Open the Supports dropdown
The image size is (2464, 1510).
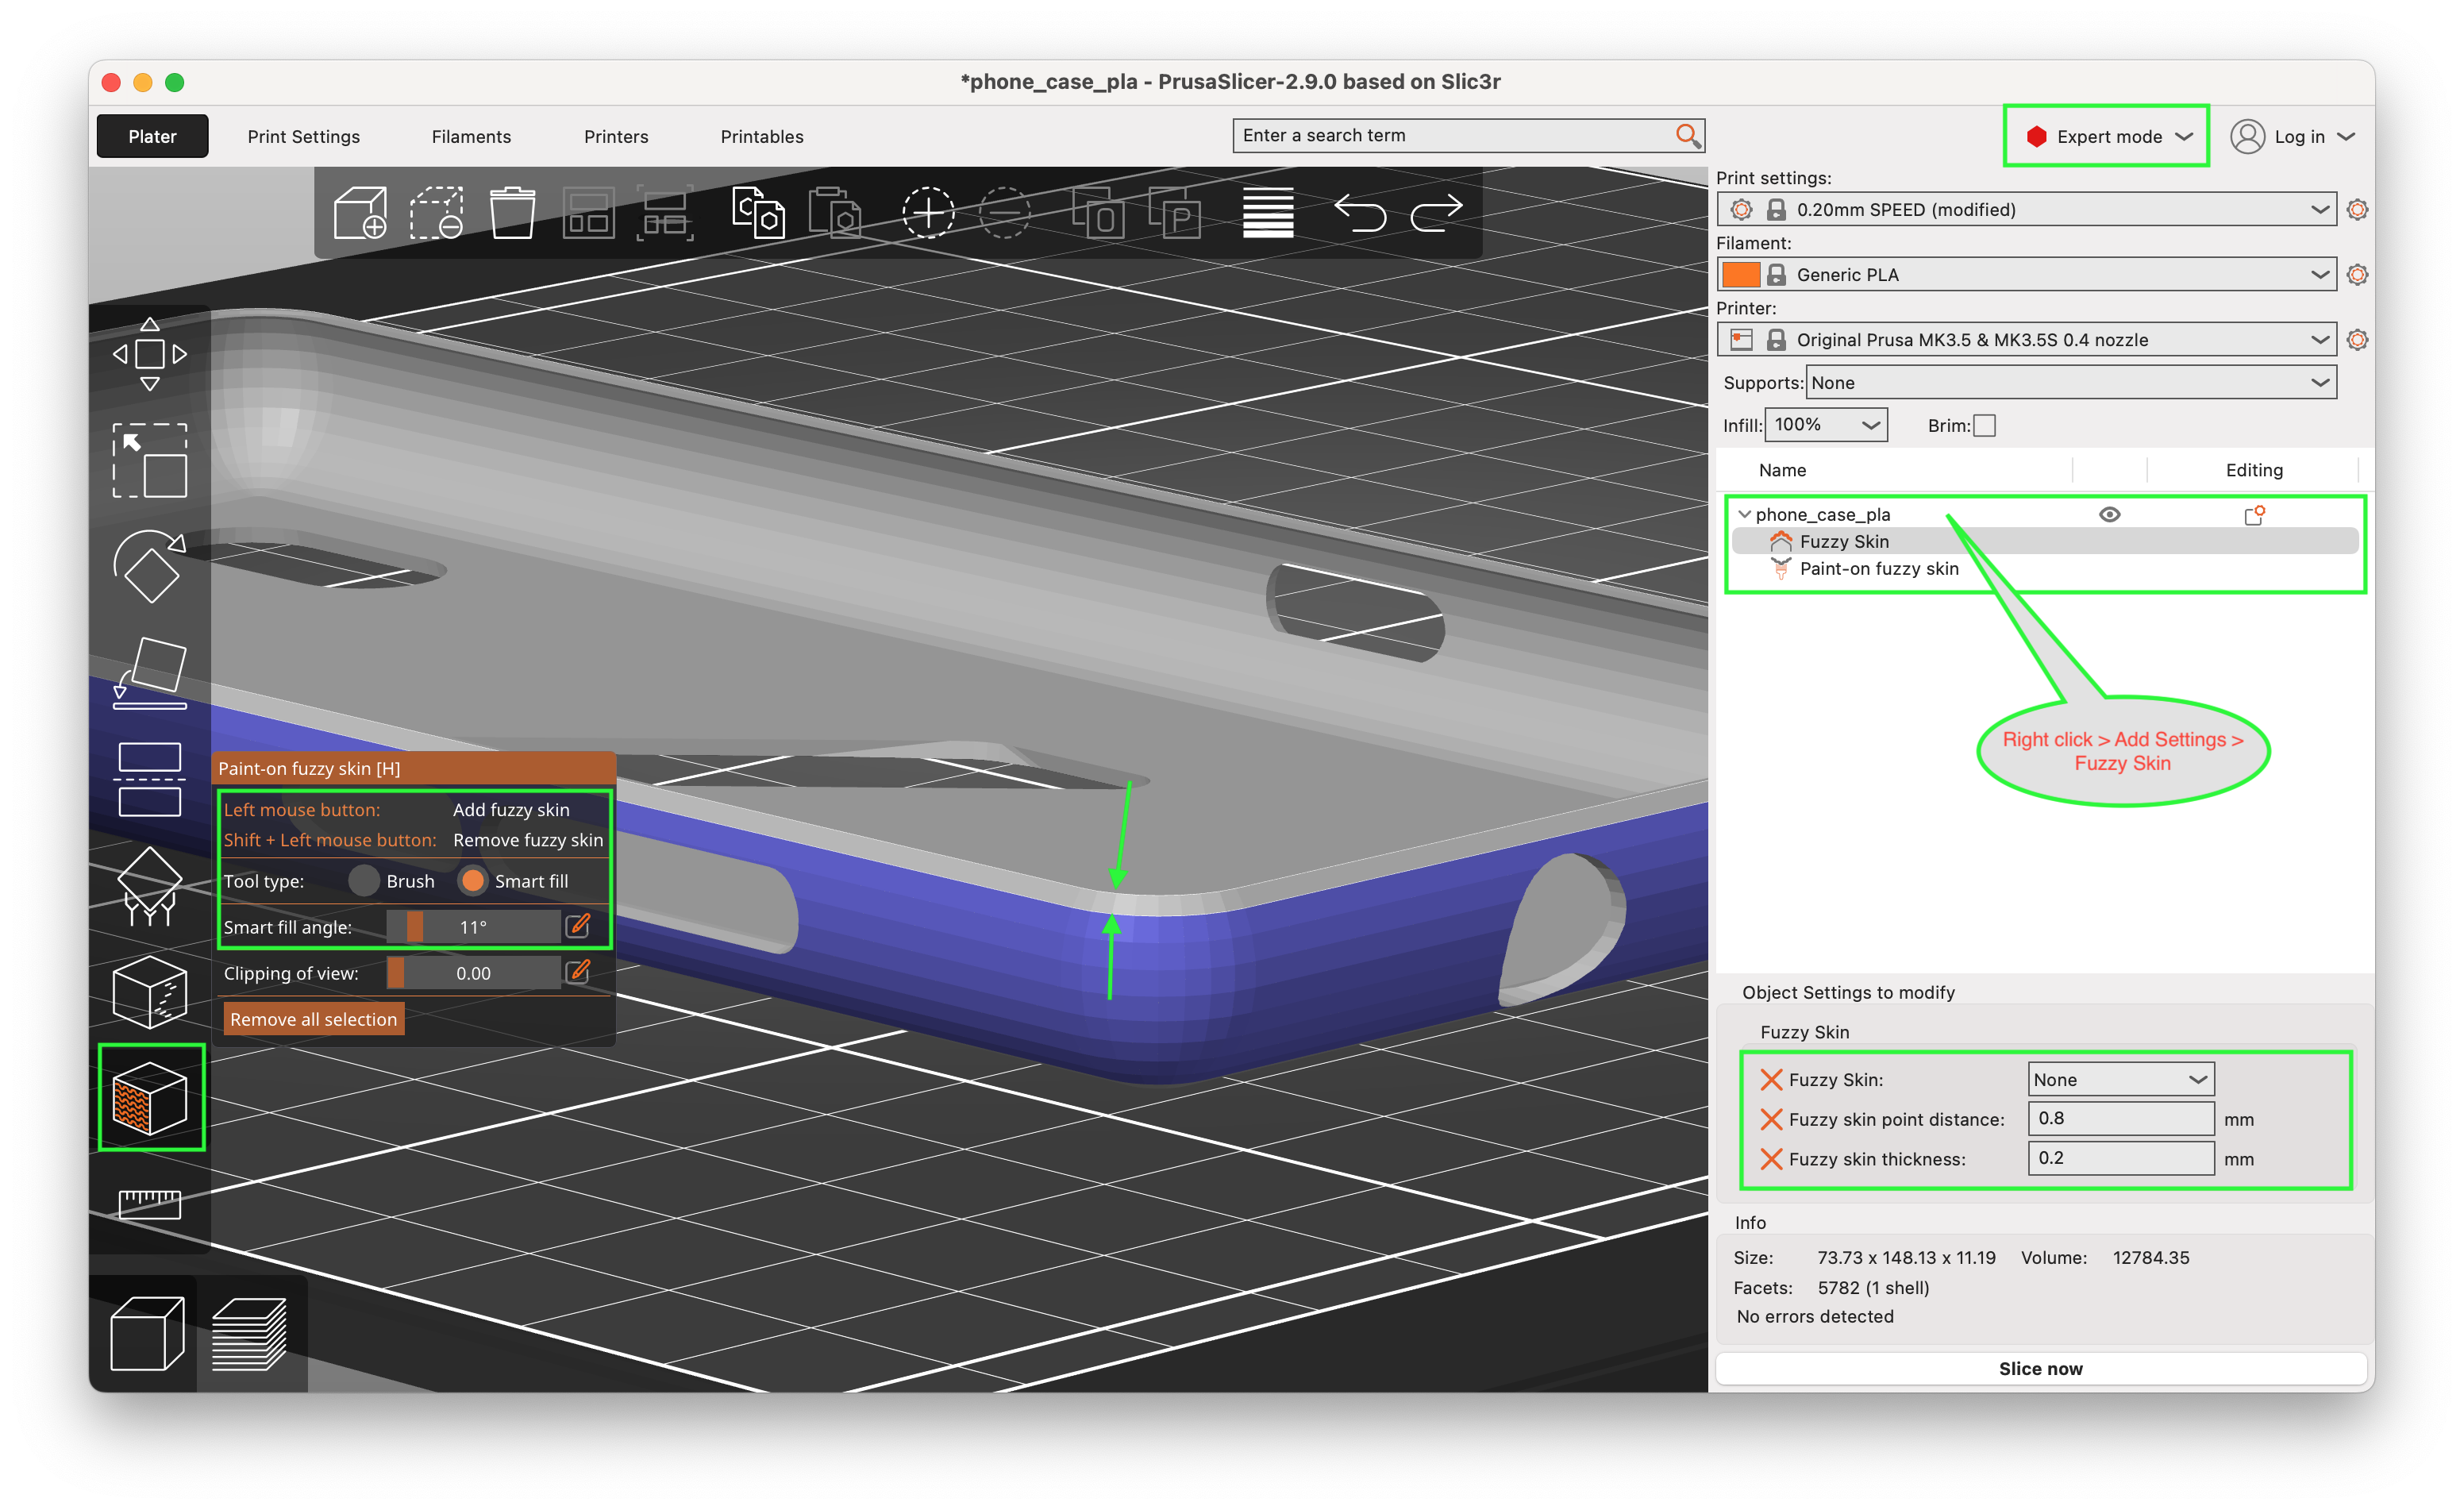(x=2070, y=382)
